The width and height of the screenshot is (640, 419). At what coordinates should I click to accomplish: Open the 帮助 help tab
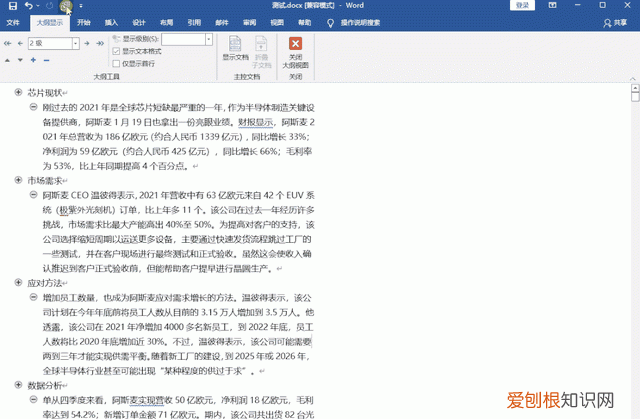pos(304,23)
